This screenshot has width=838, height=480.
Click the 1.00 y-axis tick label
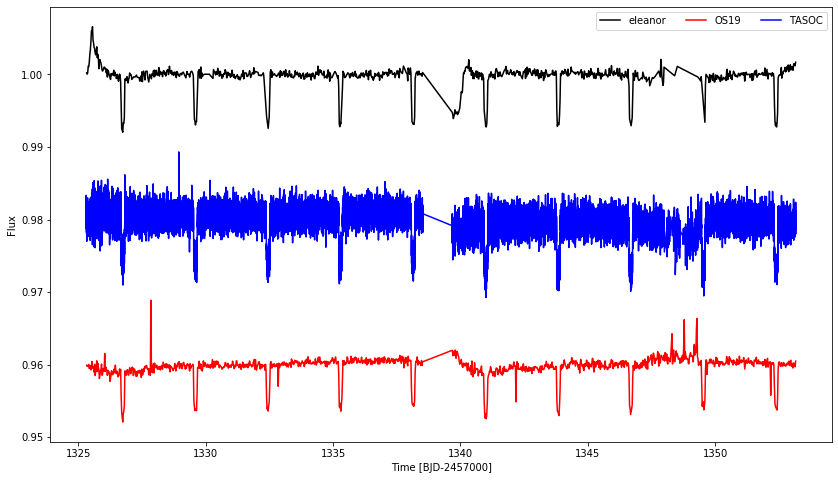[32, 75]
